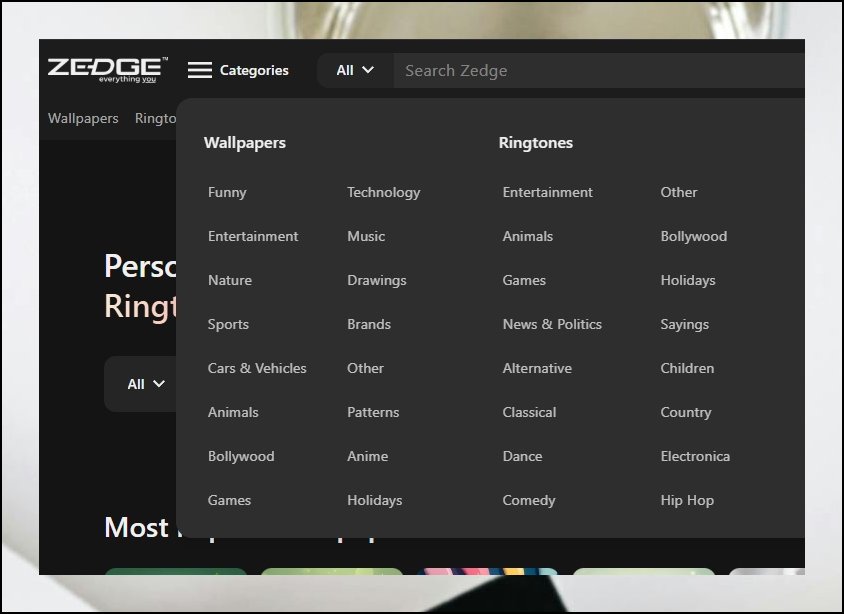The width and height of the screenshot is (844, 614).
Task: Open the Wallpapers nav tab
Action: click(x=83, y=118)
